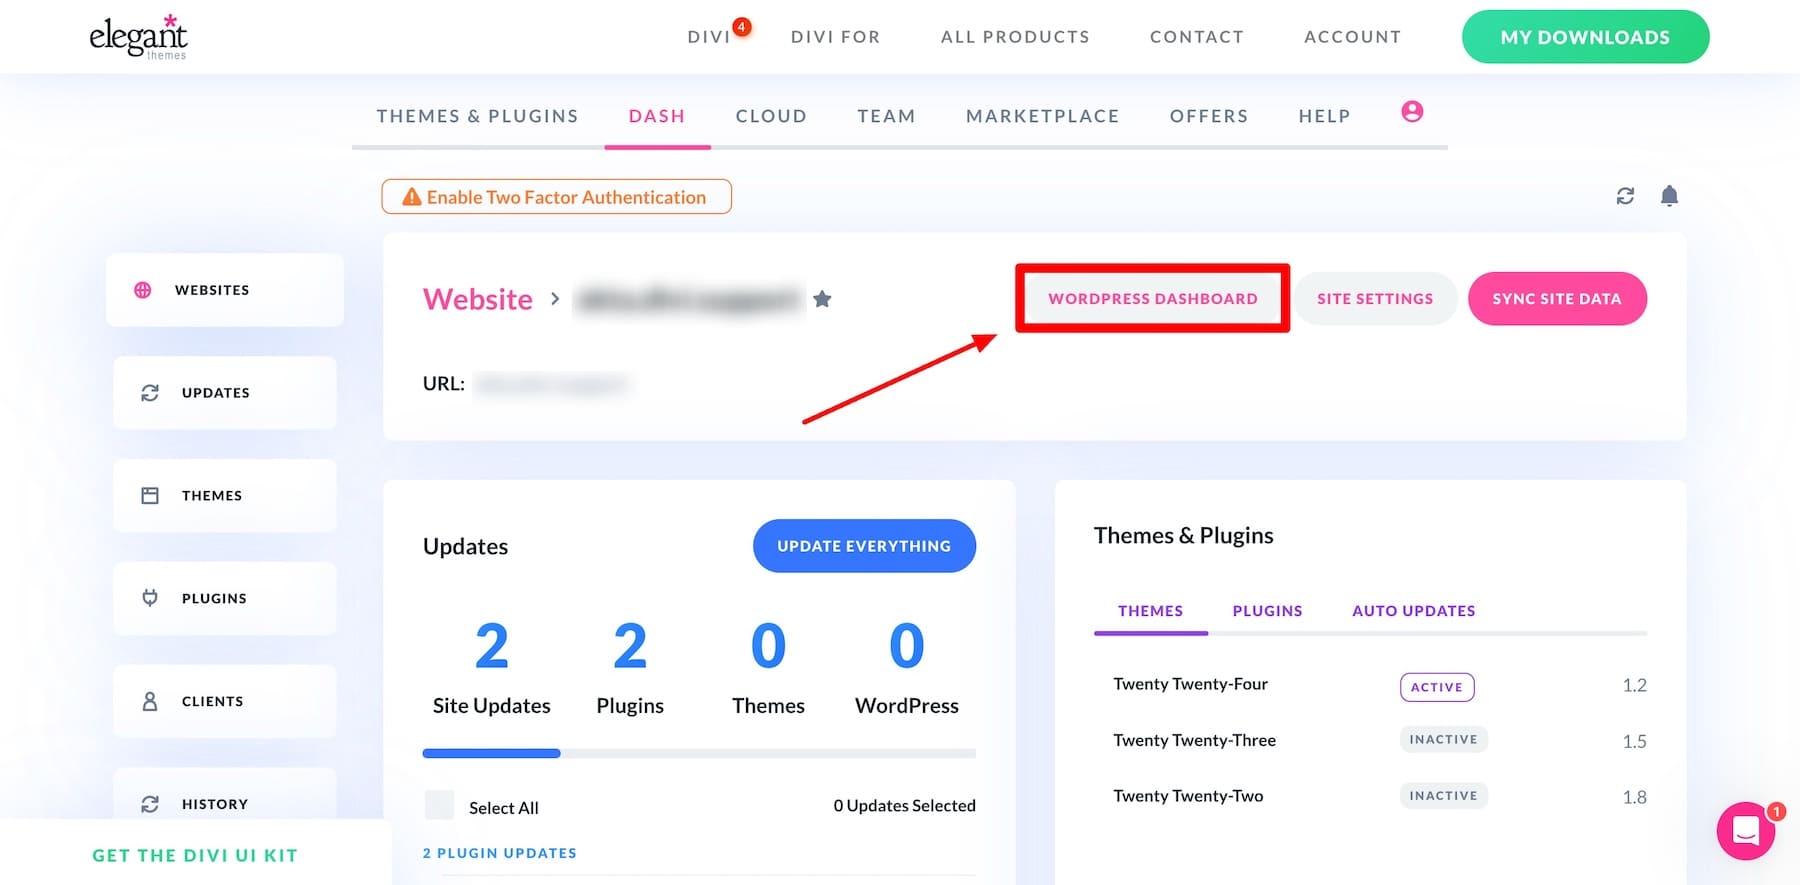Viewport: 1800px width, 885px height.
Task: Click the sync refresh icon
Action: [x=1625, y=196]
